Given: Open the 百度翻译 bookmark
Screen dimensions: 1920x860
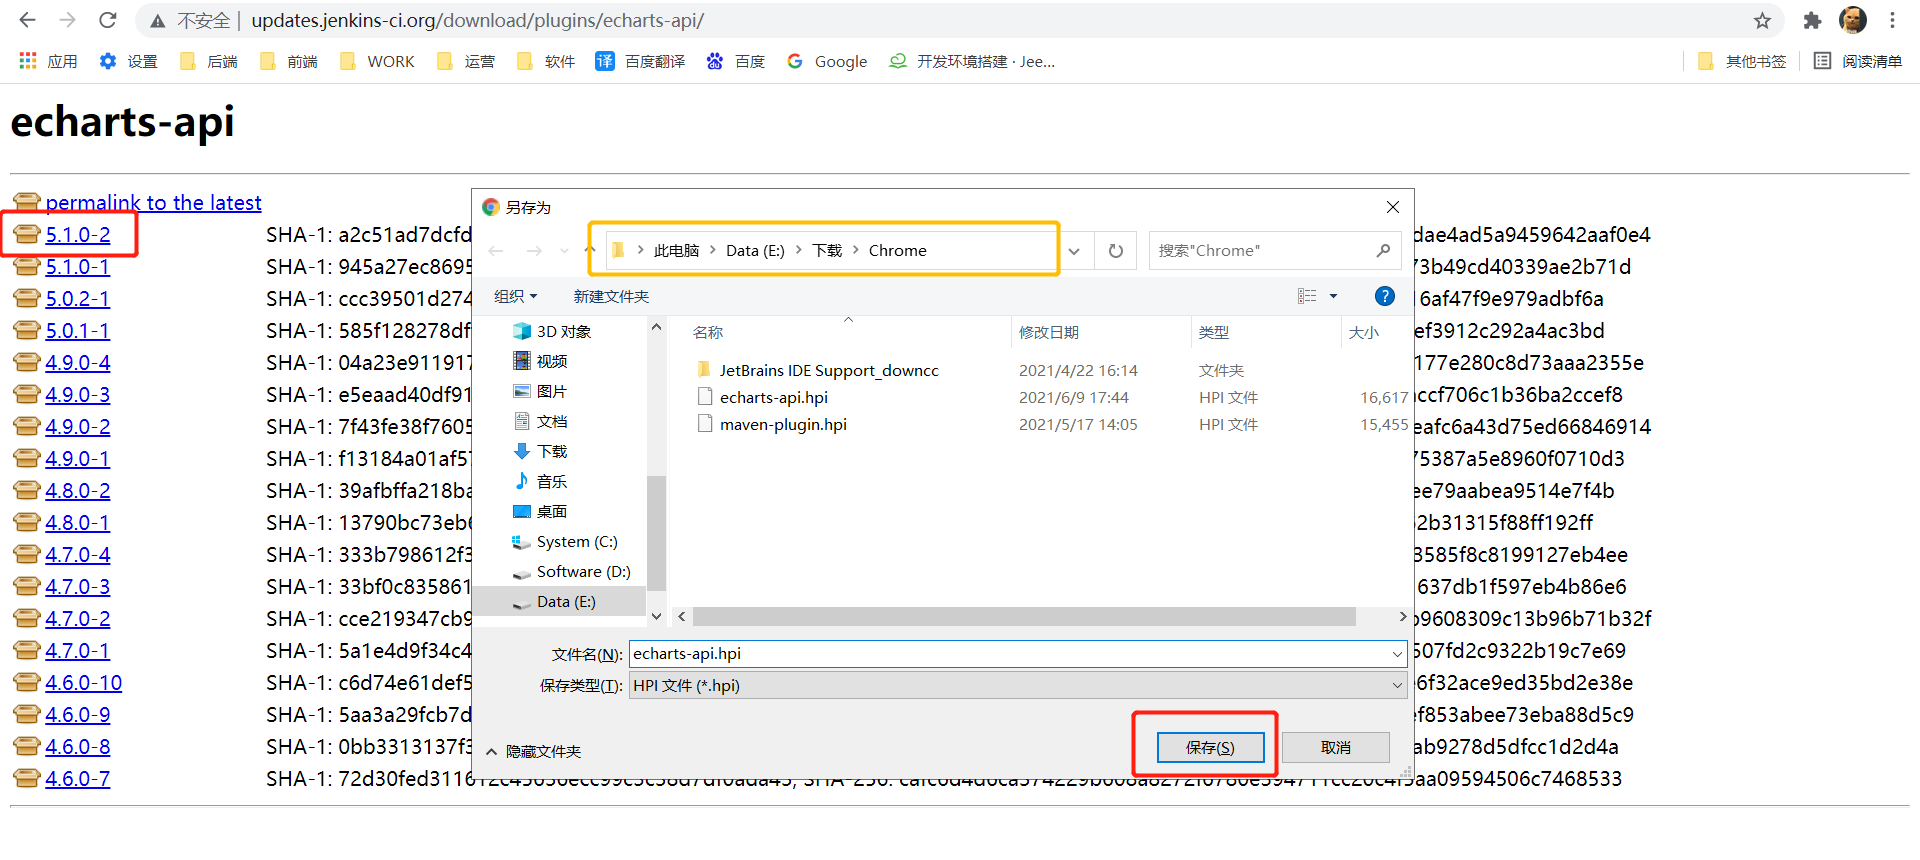Looking at the screenshot, I should pyautogui.click(x=640, y=61).
